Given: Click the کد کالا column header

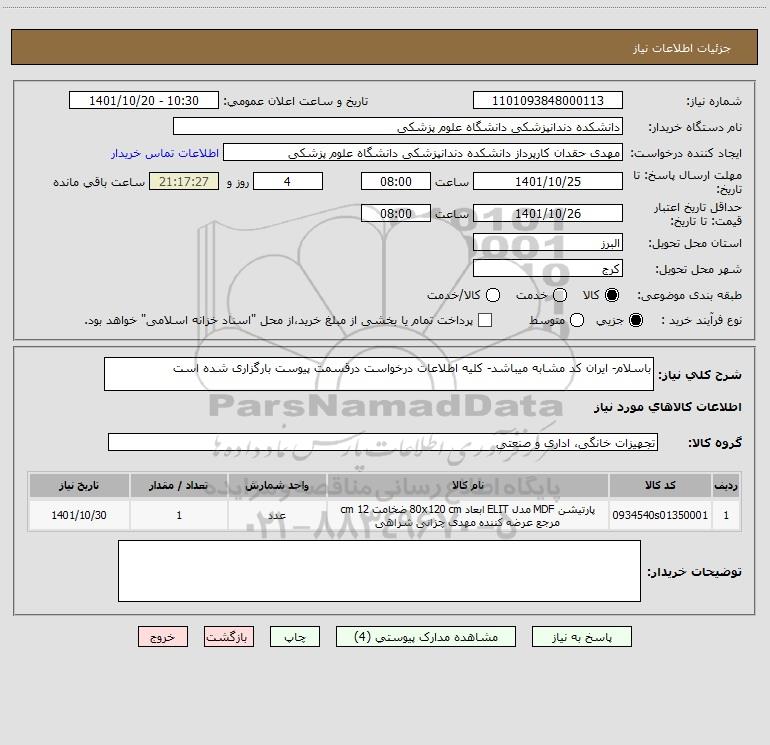Looking at the screenshot, I should [660, 485].
